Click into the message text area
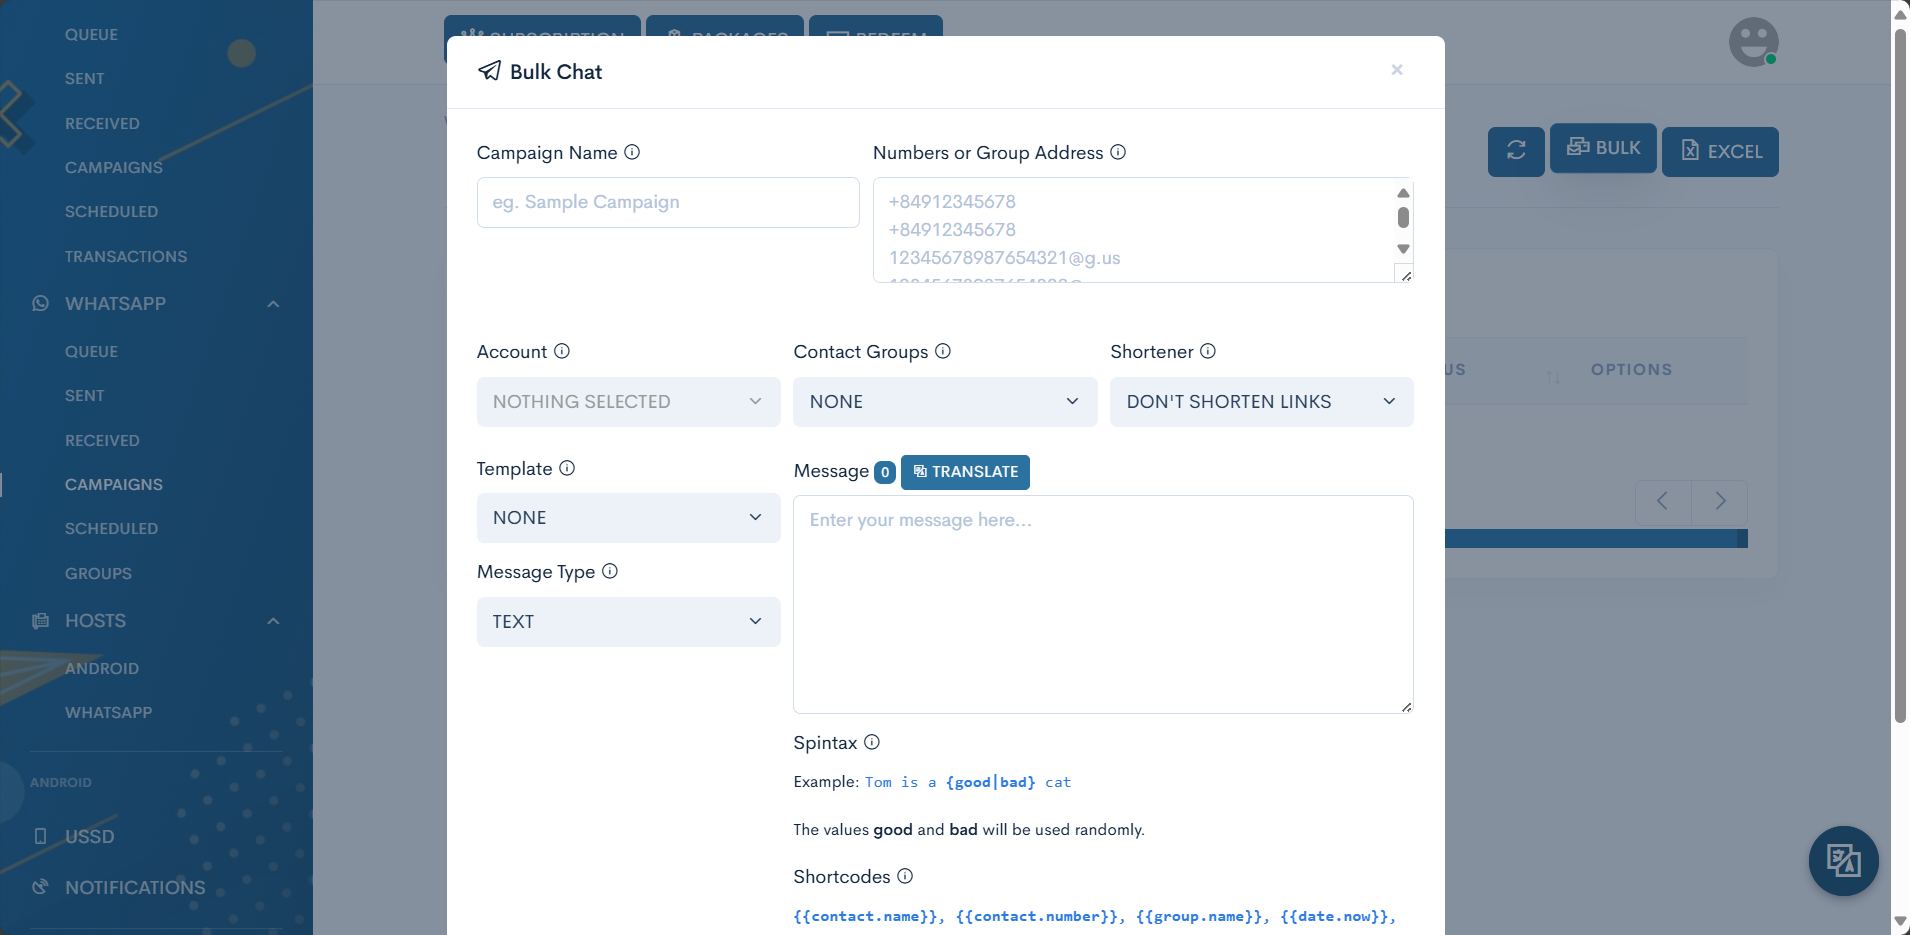Image resolution: width=1910 pixels, height=935 pixels. pos(1102,604)
